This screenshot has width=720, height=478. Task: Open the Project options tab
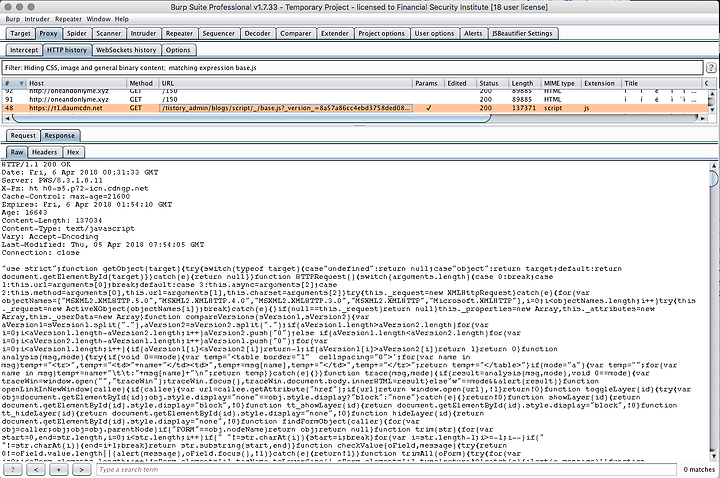(x=381, y=34)
